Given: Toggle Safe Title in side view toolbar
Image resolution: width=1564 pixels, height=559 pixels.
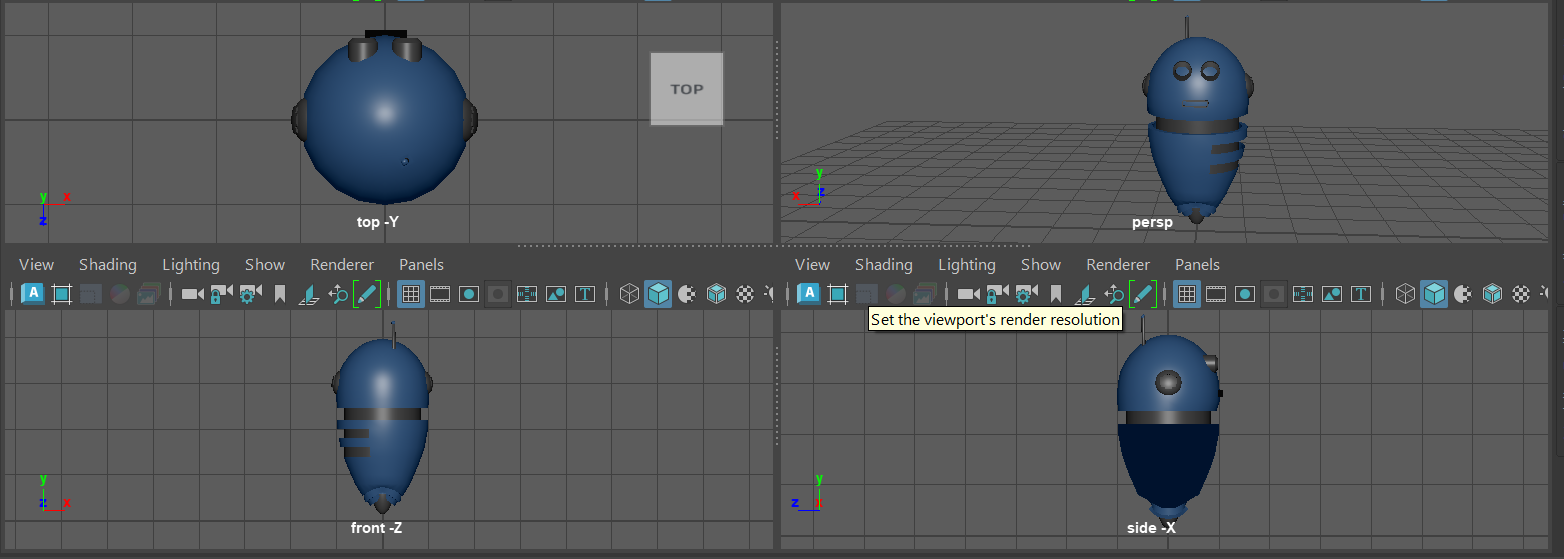Looking at the screenshot, I should (x=1361, y=294).
